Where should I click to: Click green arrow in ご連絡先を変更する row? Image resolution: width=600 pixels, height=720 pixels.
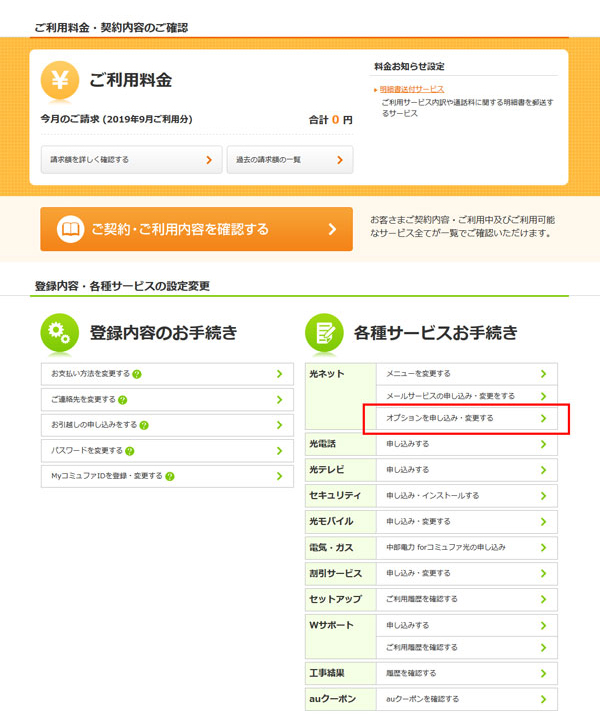279,400
